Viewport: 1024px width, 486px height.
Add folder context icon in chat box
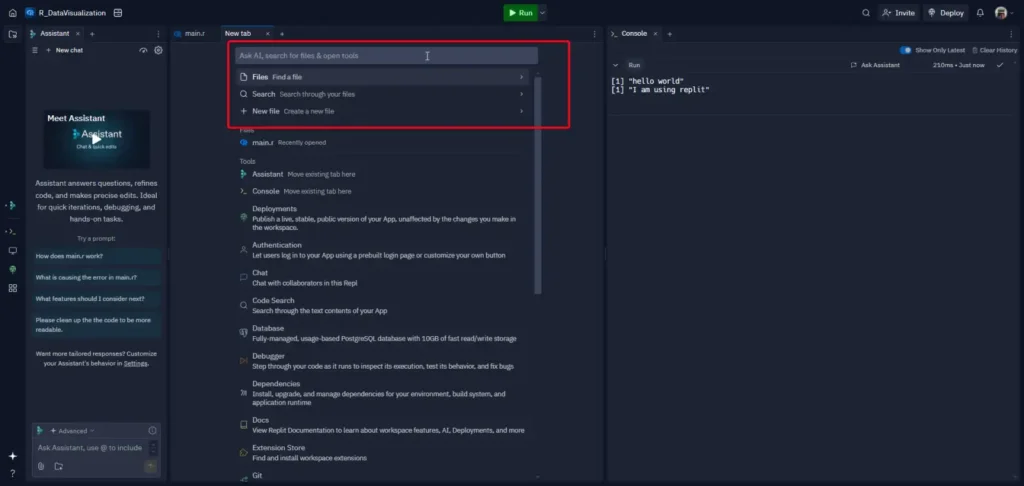click(59, 466)
